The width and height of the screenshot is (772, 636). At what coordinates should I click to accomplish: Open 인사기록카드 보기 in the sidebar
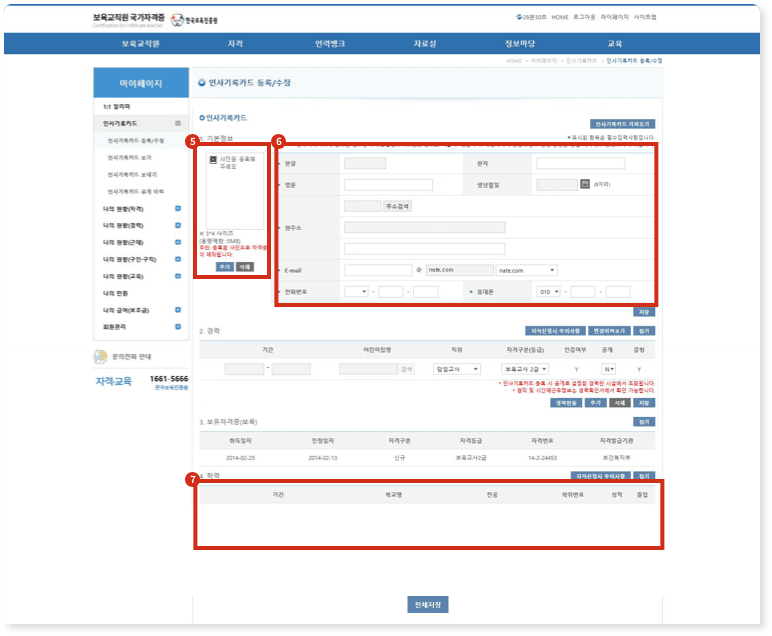pyautogui.click(x=130, y=158)
